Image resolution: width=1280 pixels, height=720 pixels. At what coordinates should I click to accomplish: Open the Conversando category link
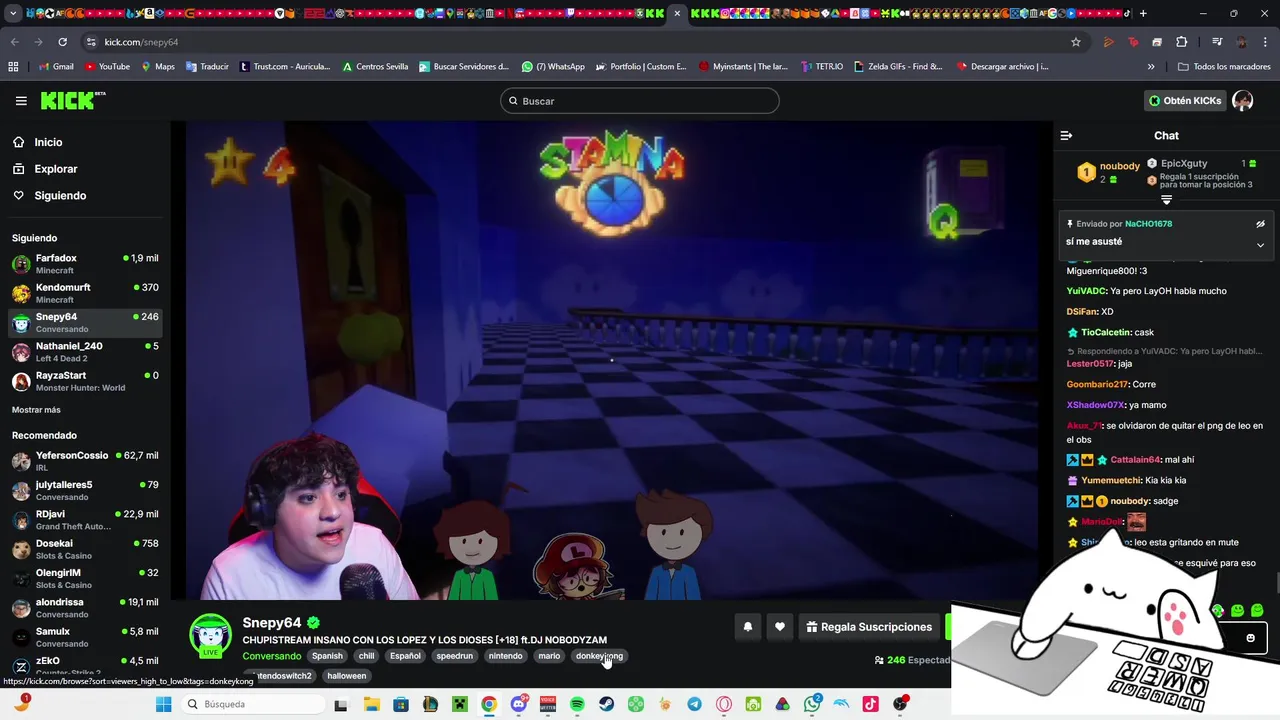[272, 656]
